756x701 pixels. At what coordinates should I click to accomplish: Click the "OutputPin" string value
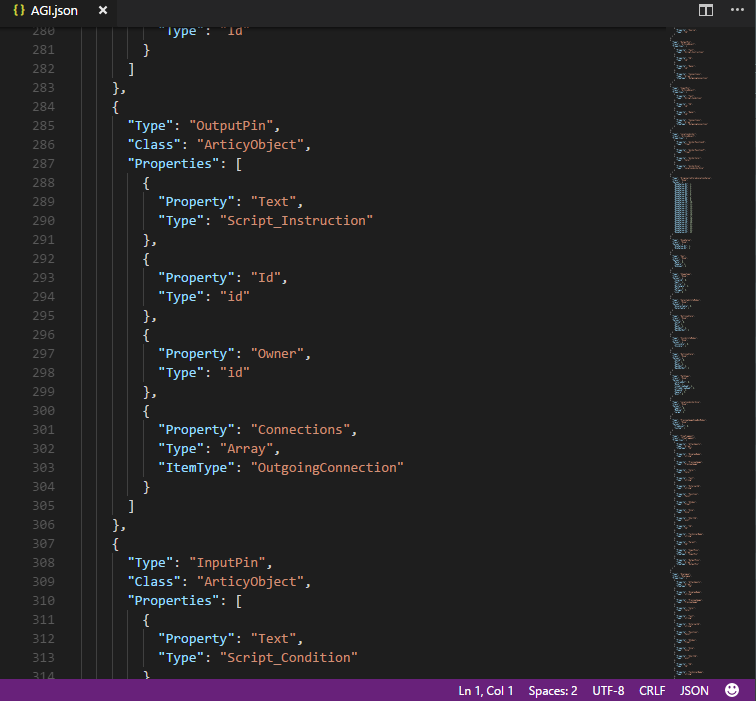point(231,126)
